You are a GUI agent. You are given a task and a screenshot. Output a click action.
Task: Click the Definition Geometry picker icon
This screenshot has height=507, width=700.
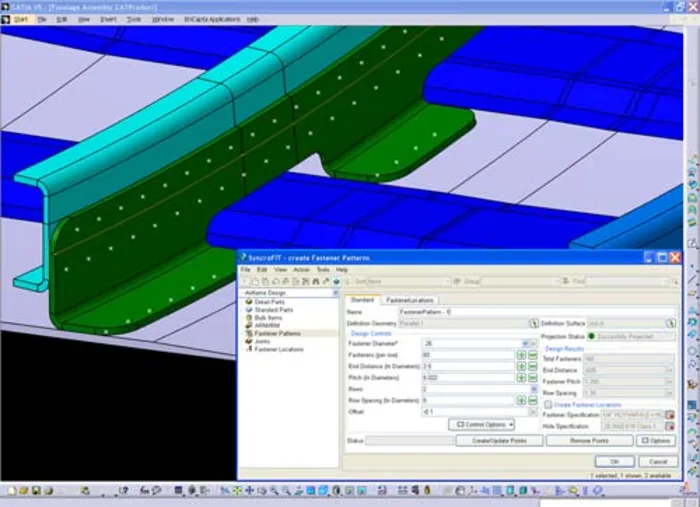coord(533,323)
